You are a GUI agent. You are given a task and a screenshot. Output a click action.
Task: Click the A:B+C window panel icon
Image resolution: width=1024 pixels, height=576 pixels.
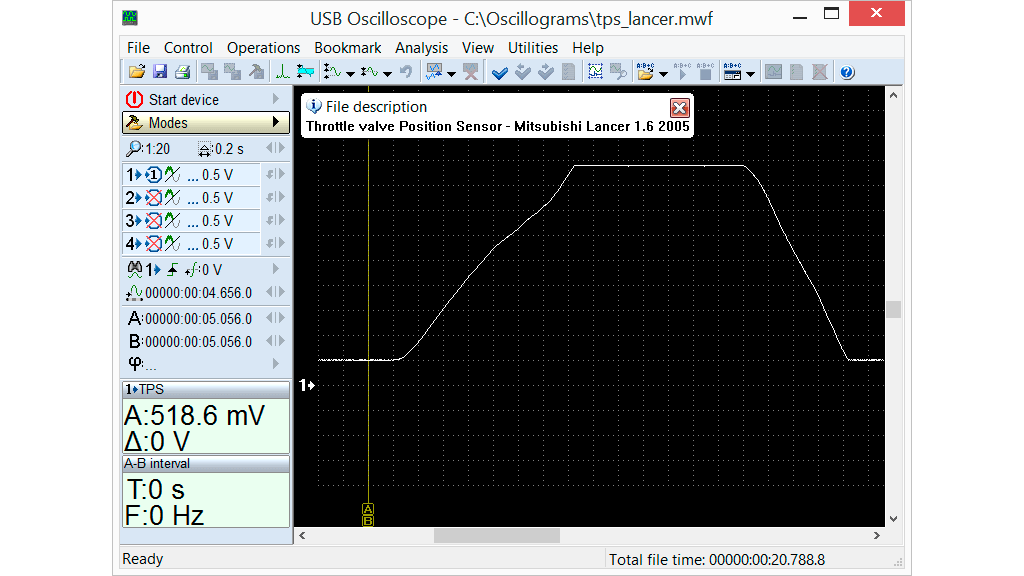click(733, 72)
